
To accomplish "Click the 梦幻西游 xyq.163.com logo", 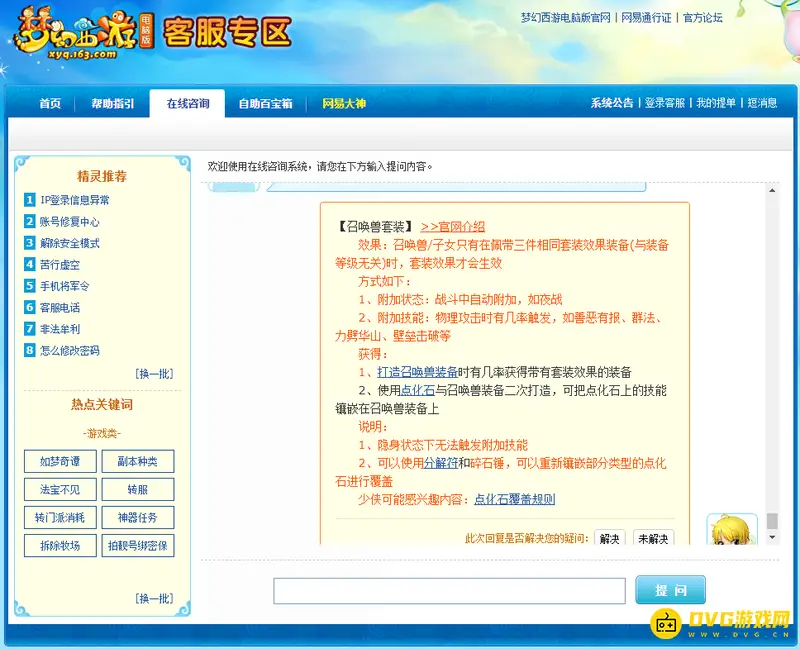I will (84, 32).
